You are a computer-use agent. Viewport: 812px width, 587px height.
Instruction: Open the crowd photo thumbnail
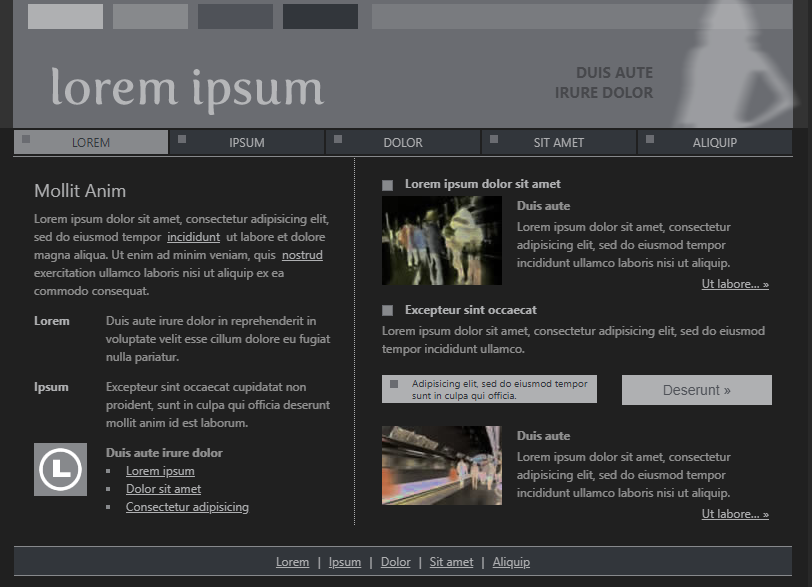[441, 241]
